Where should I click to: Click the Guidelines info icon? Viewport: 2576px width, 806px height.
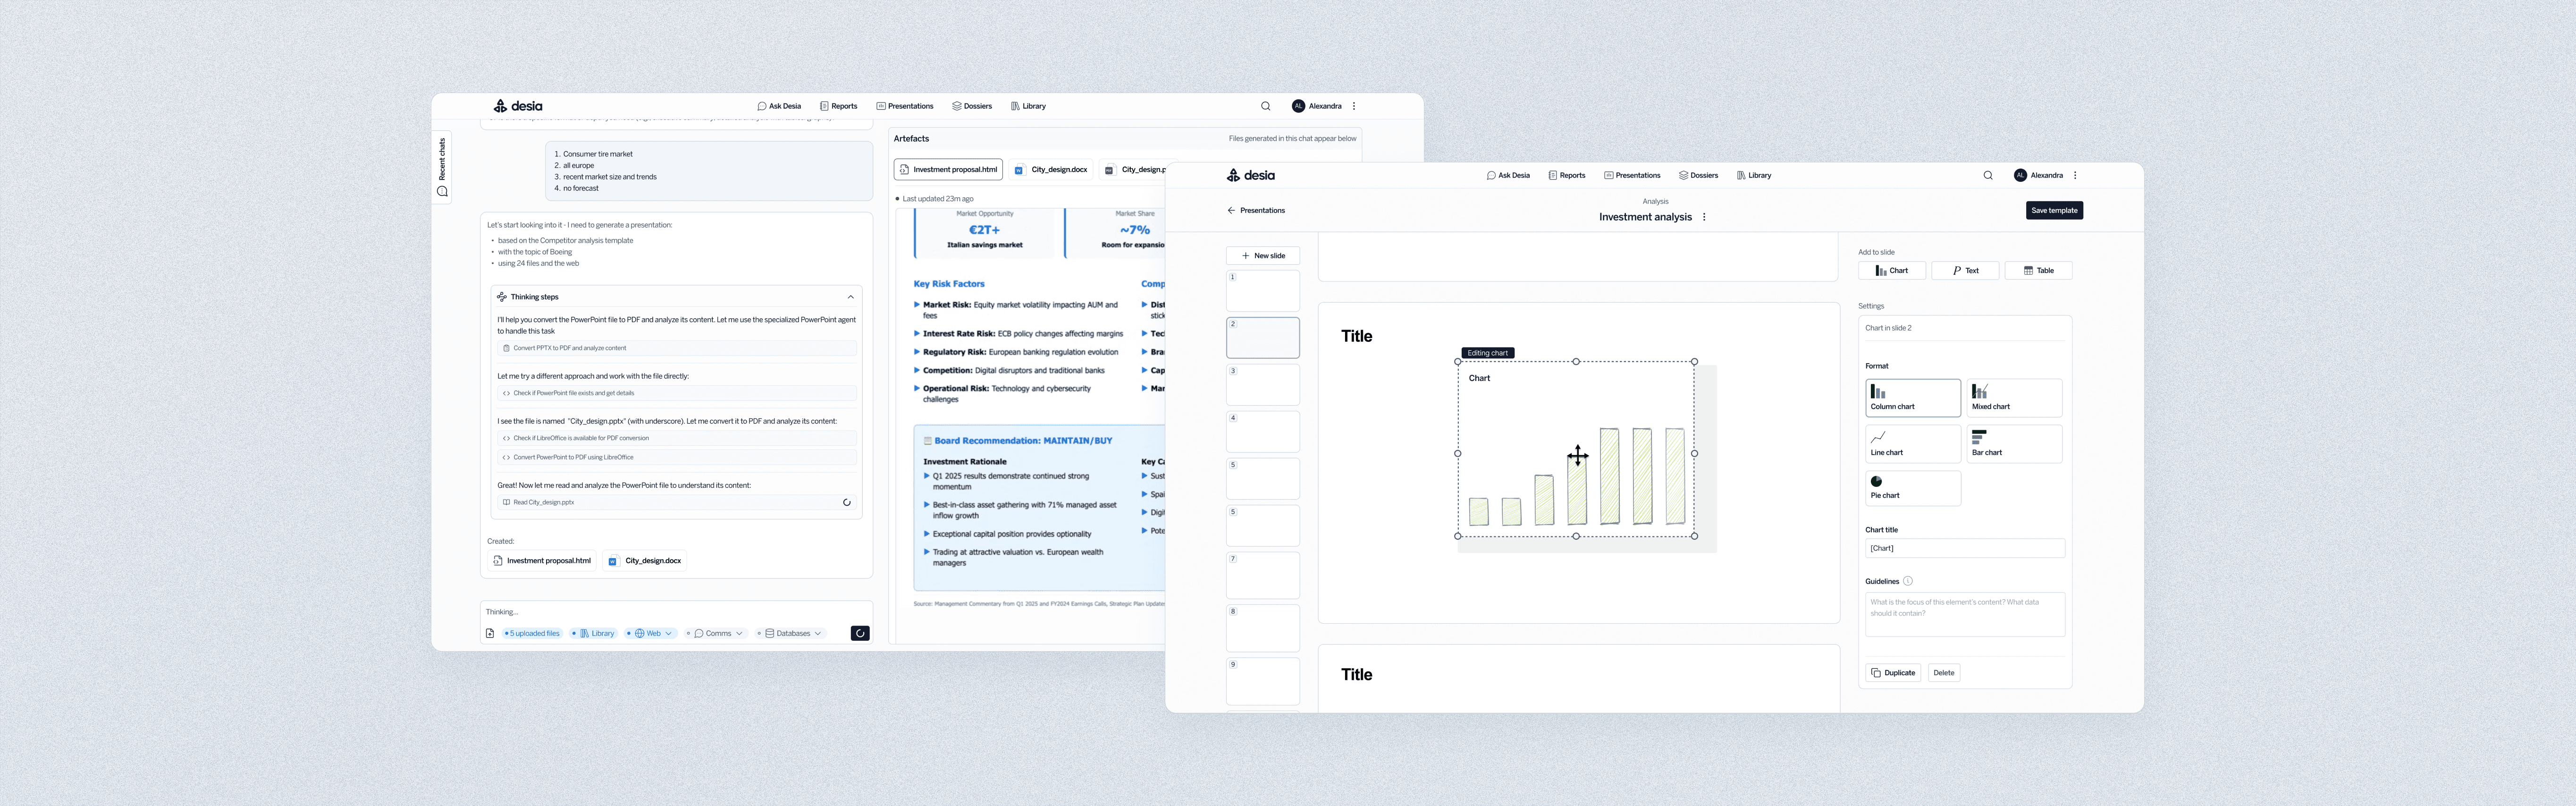pos(1907,581)
